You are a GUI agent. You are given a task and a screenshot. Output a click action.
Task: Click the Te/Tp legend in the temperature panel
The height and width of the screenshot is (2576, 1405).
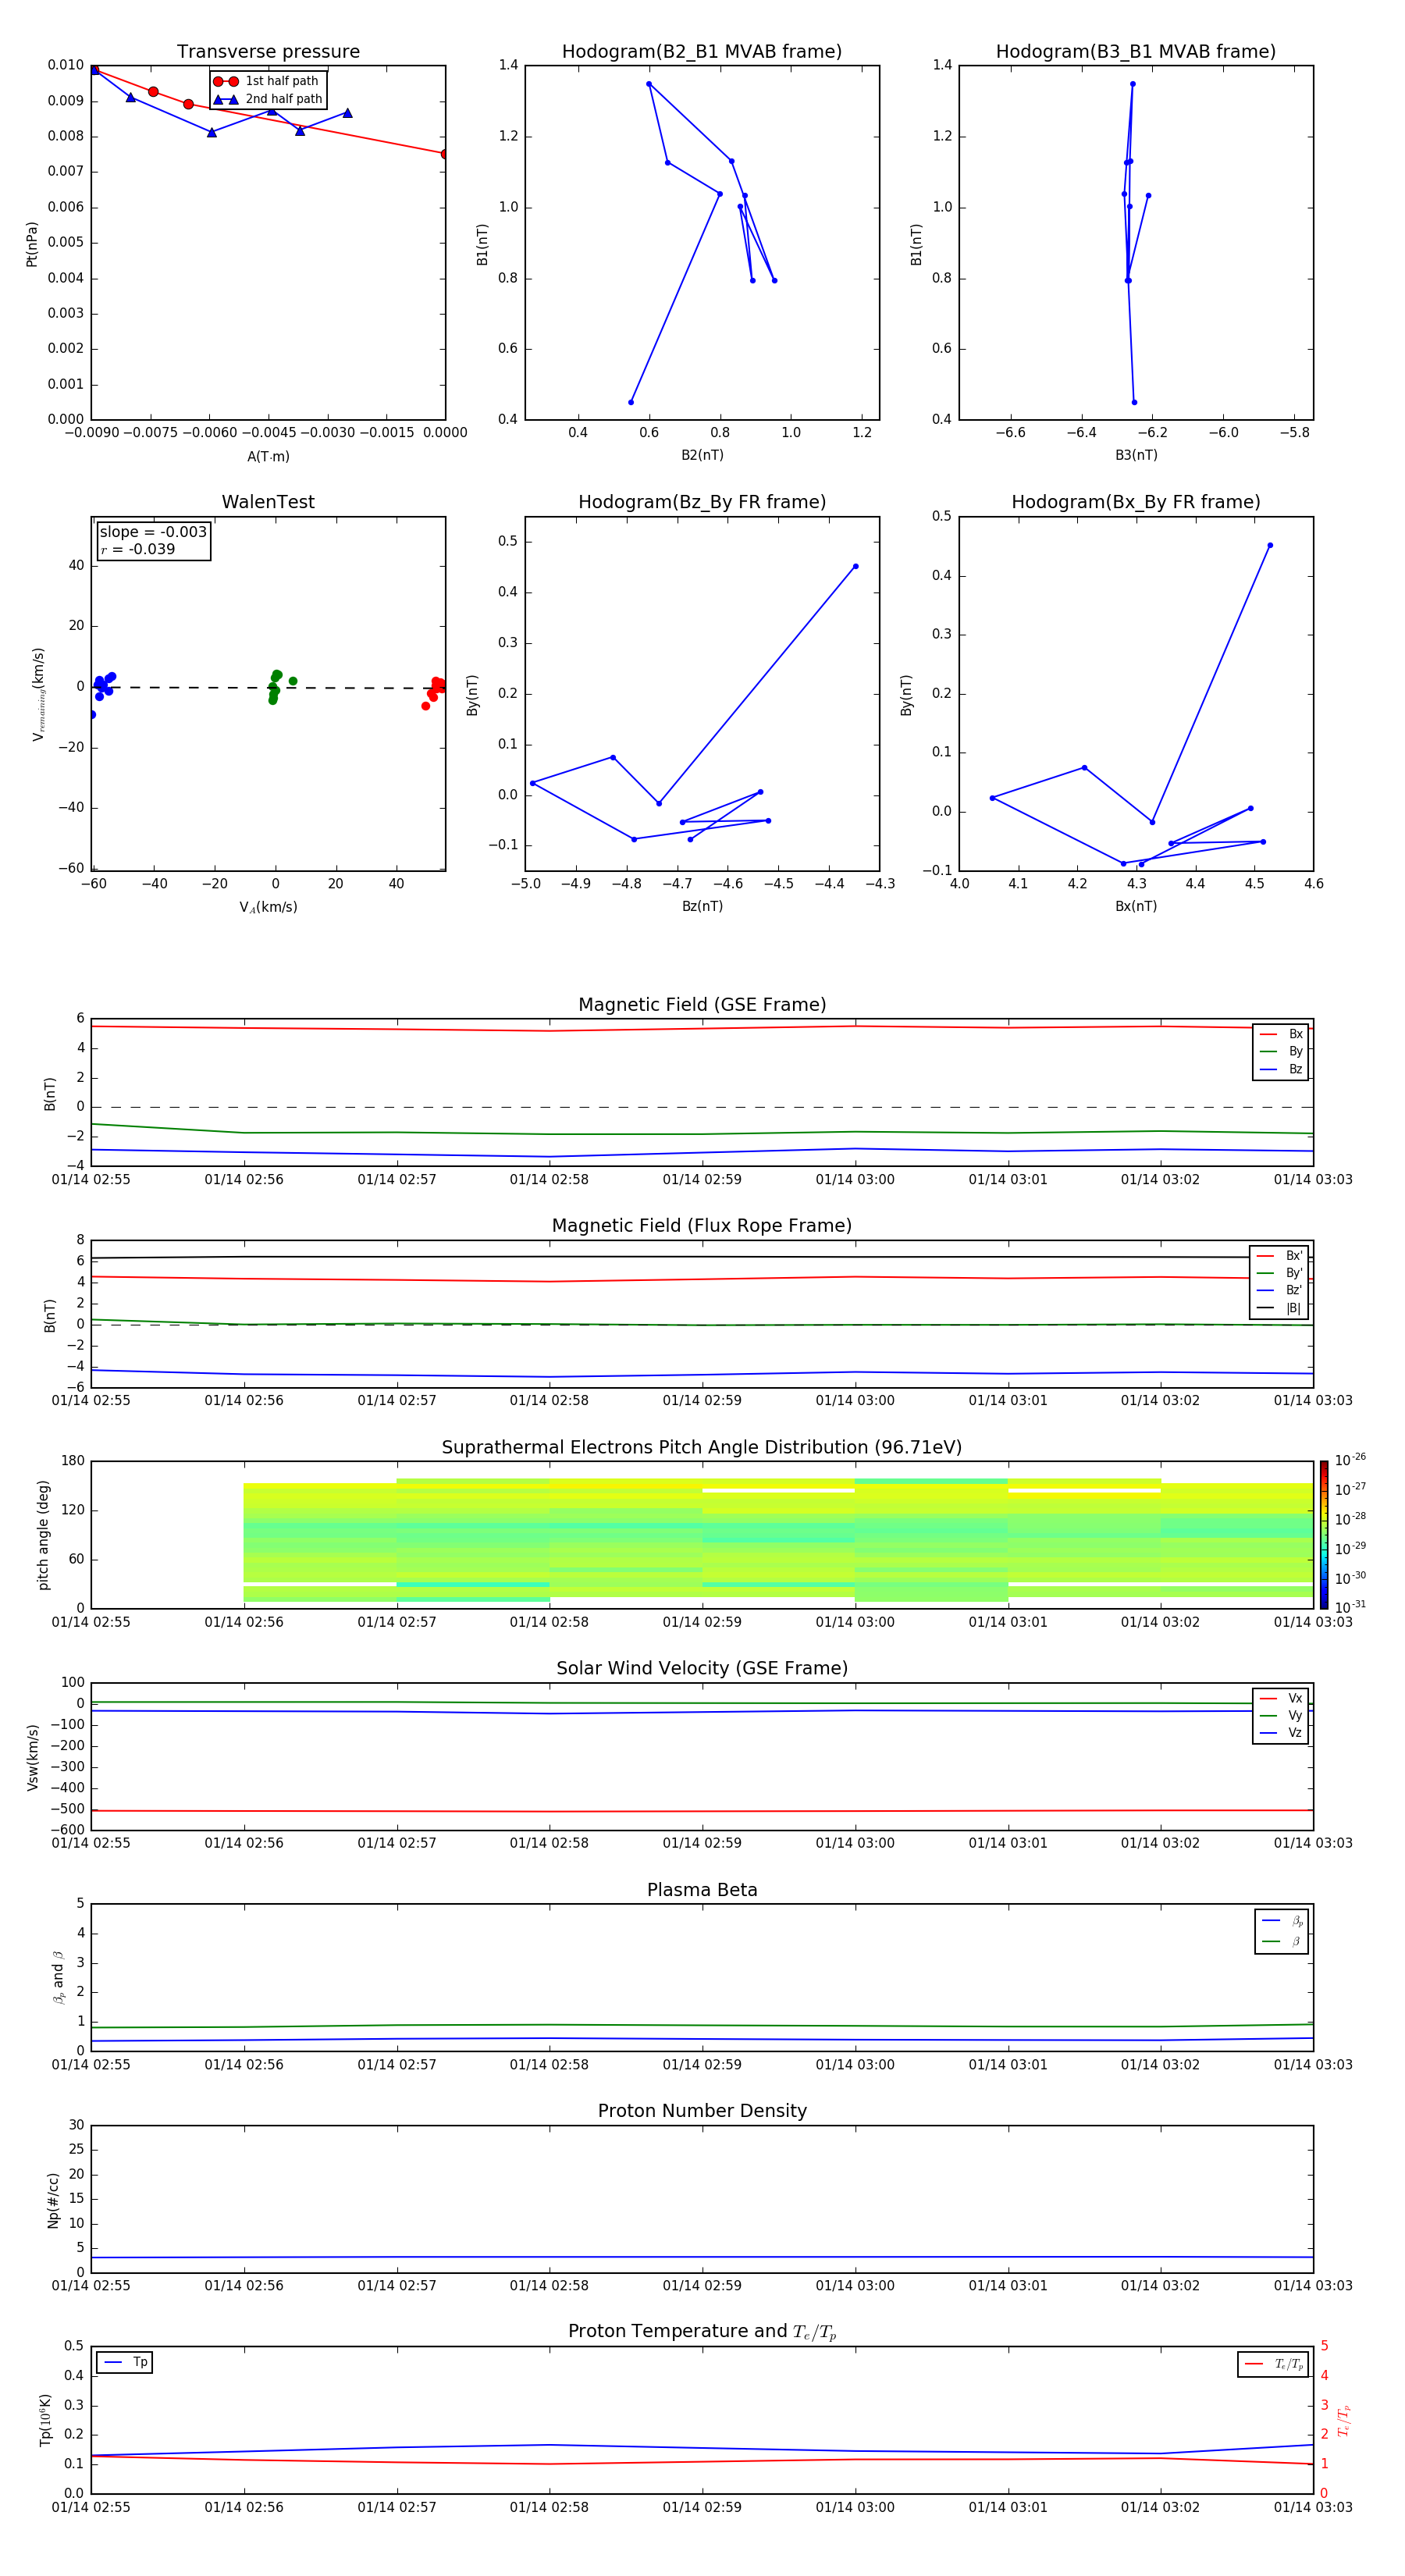(x=1273, y=2365)
